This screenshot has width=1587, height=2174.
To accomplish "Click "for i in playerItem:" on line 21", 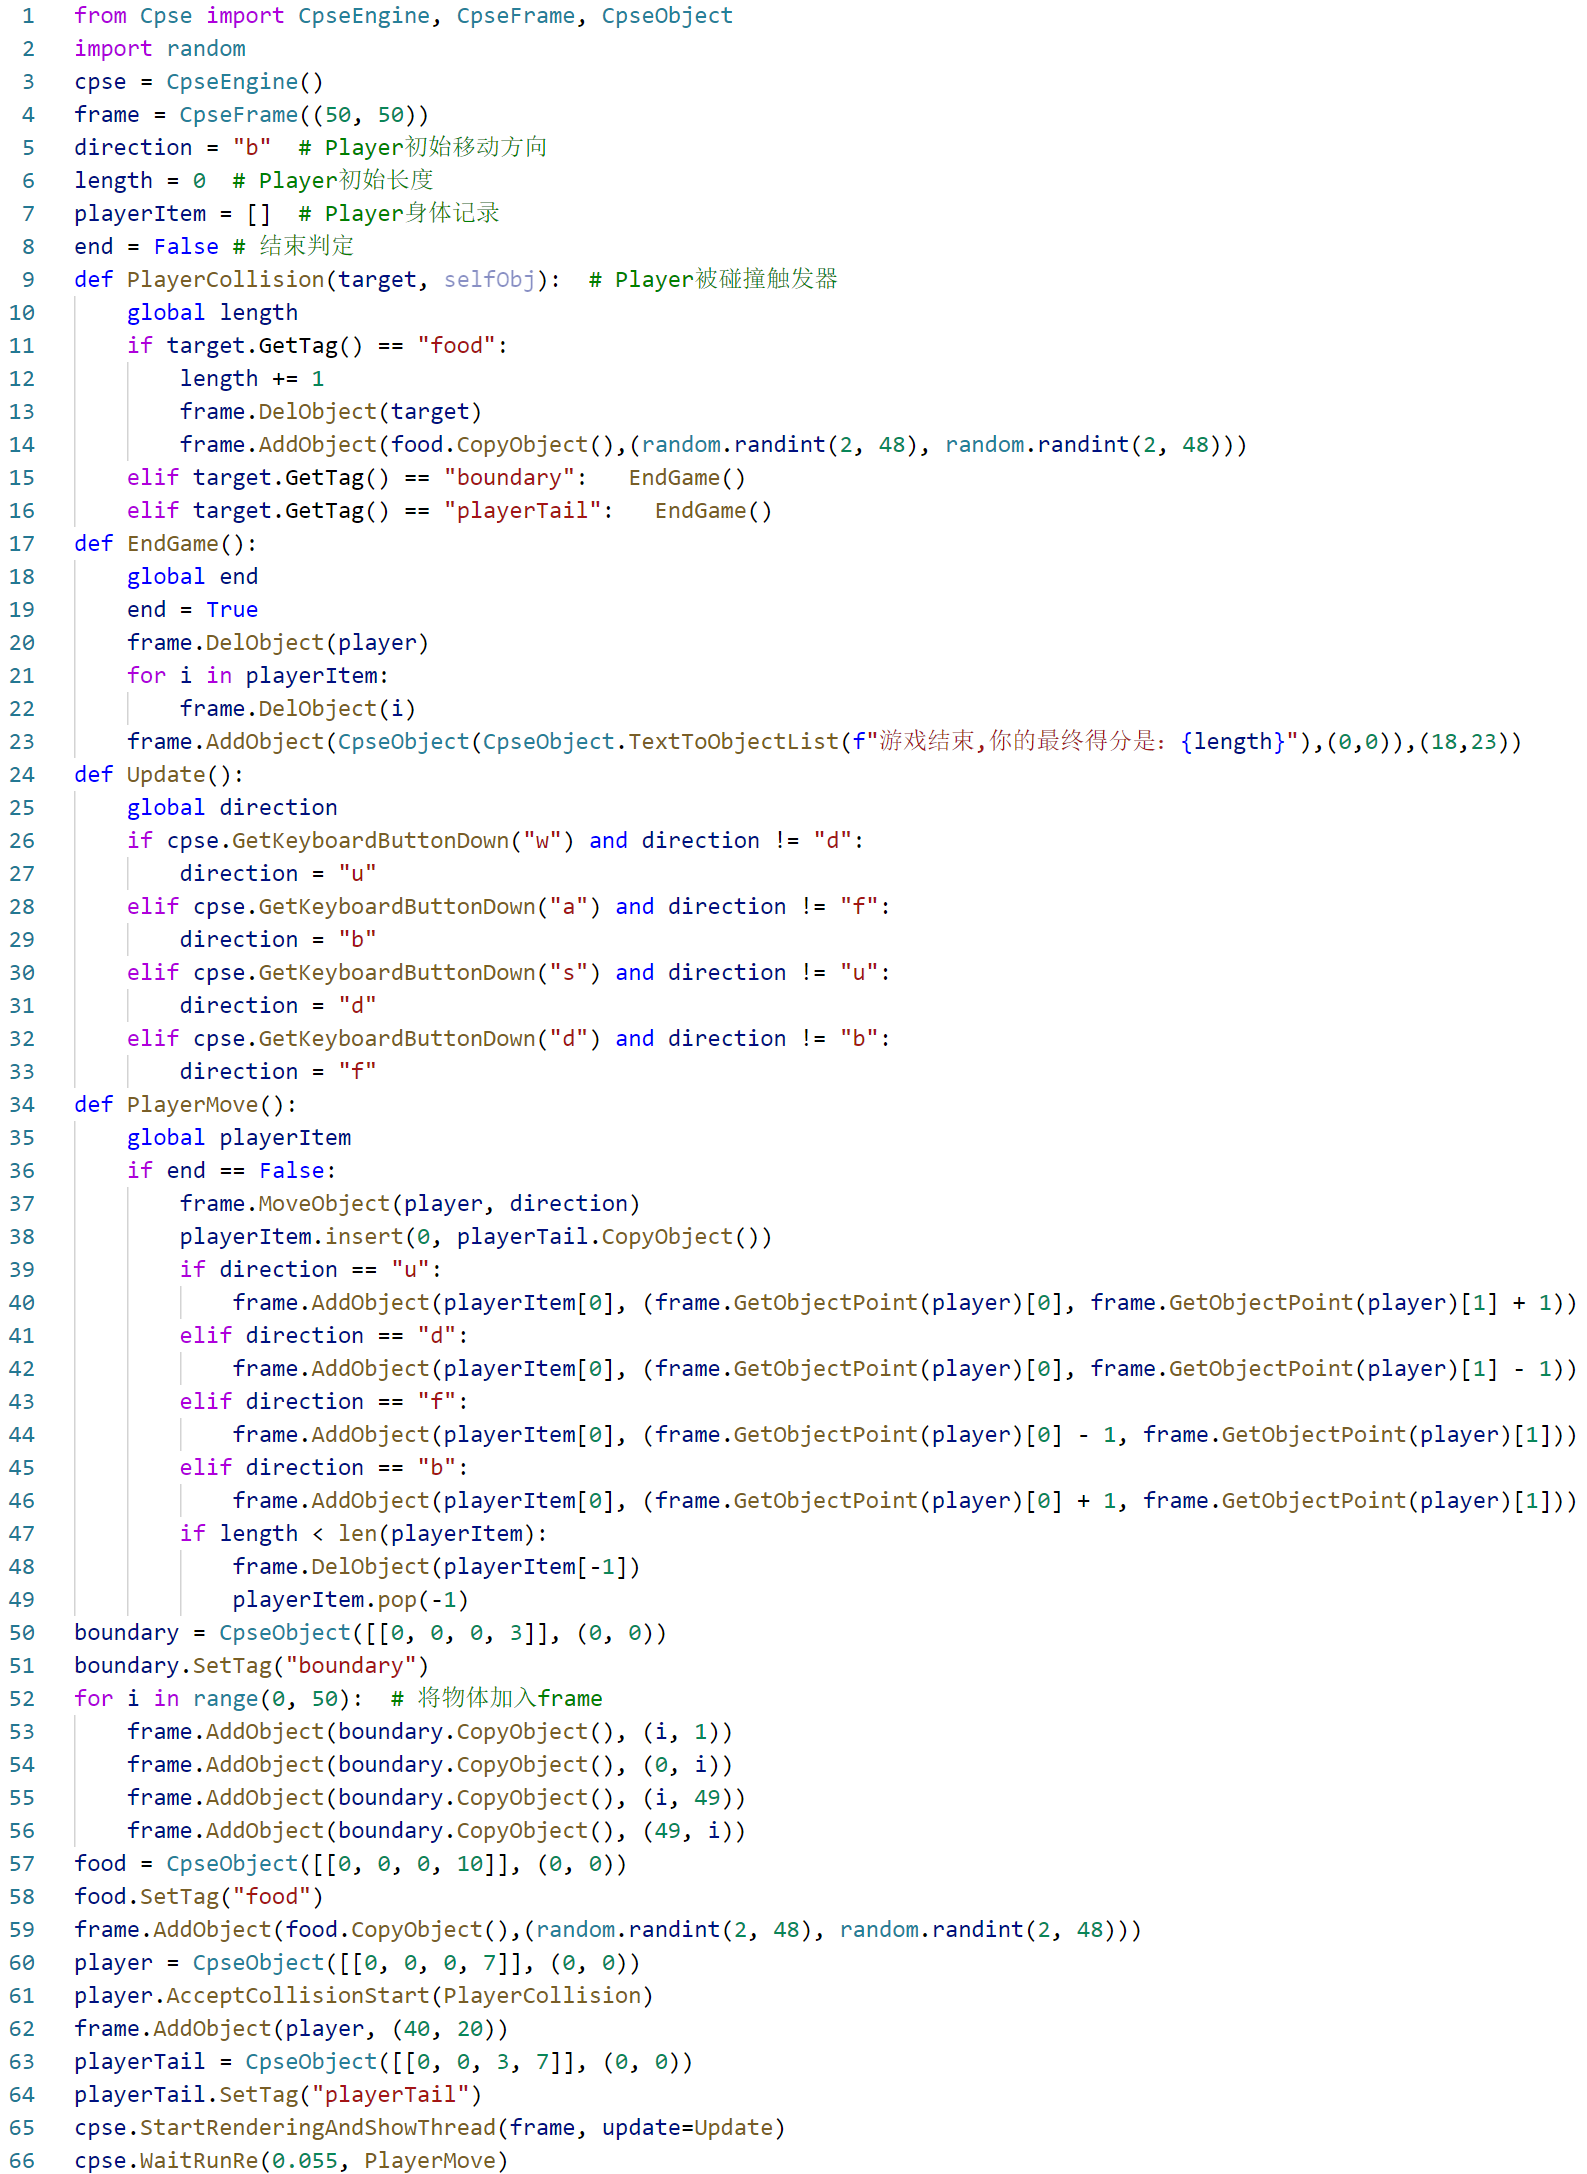I will (258, 676).
